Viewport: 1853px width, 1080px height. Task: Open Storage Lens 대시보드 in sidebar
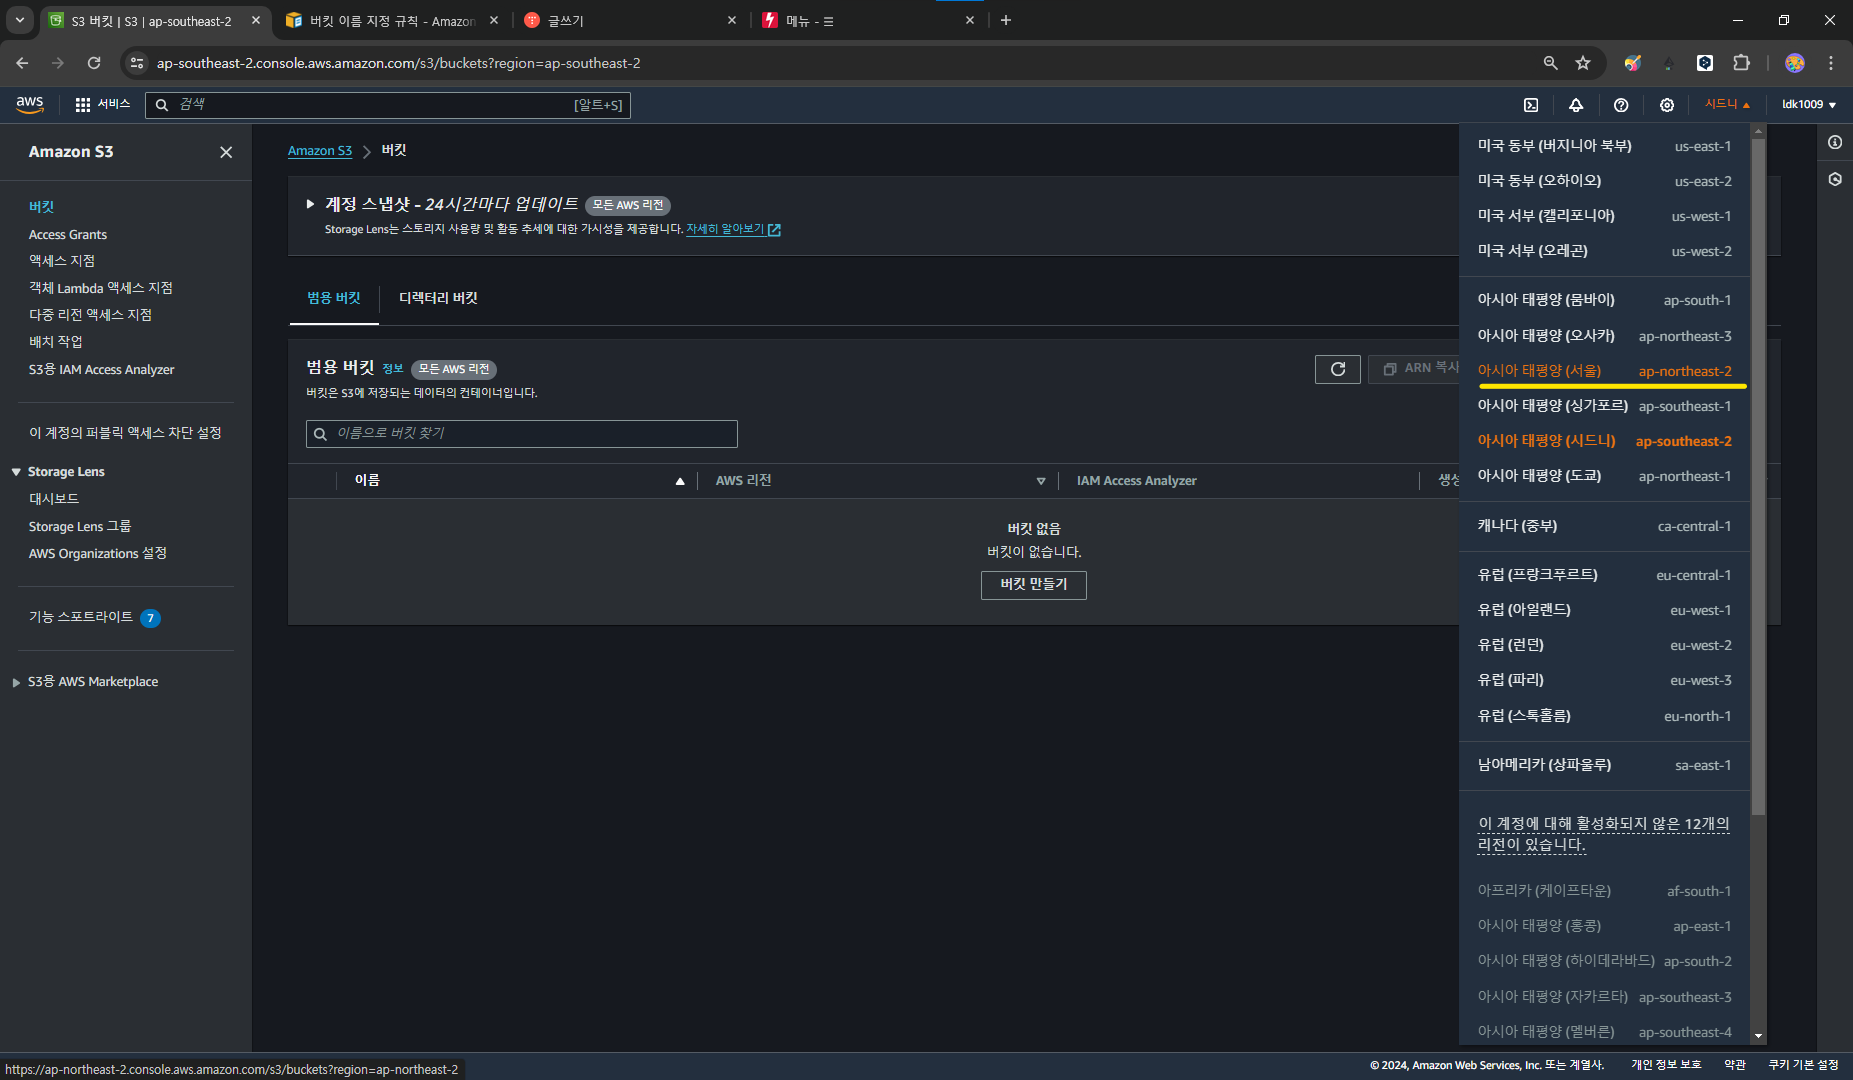point(54,499)
